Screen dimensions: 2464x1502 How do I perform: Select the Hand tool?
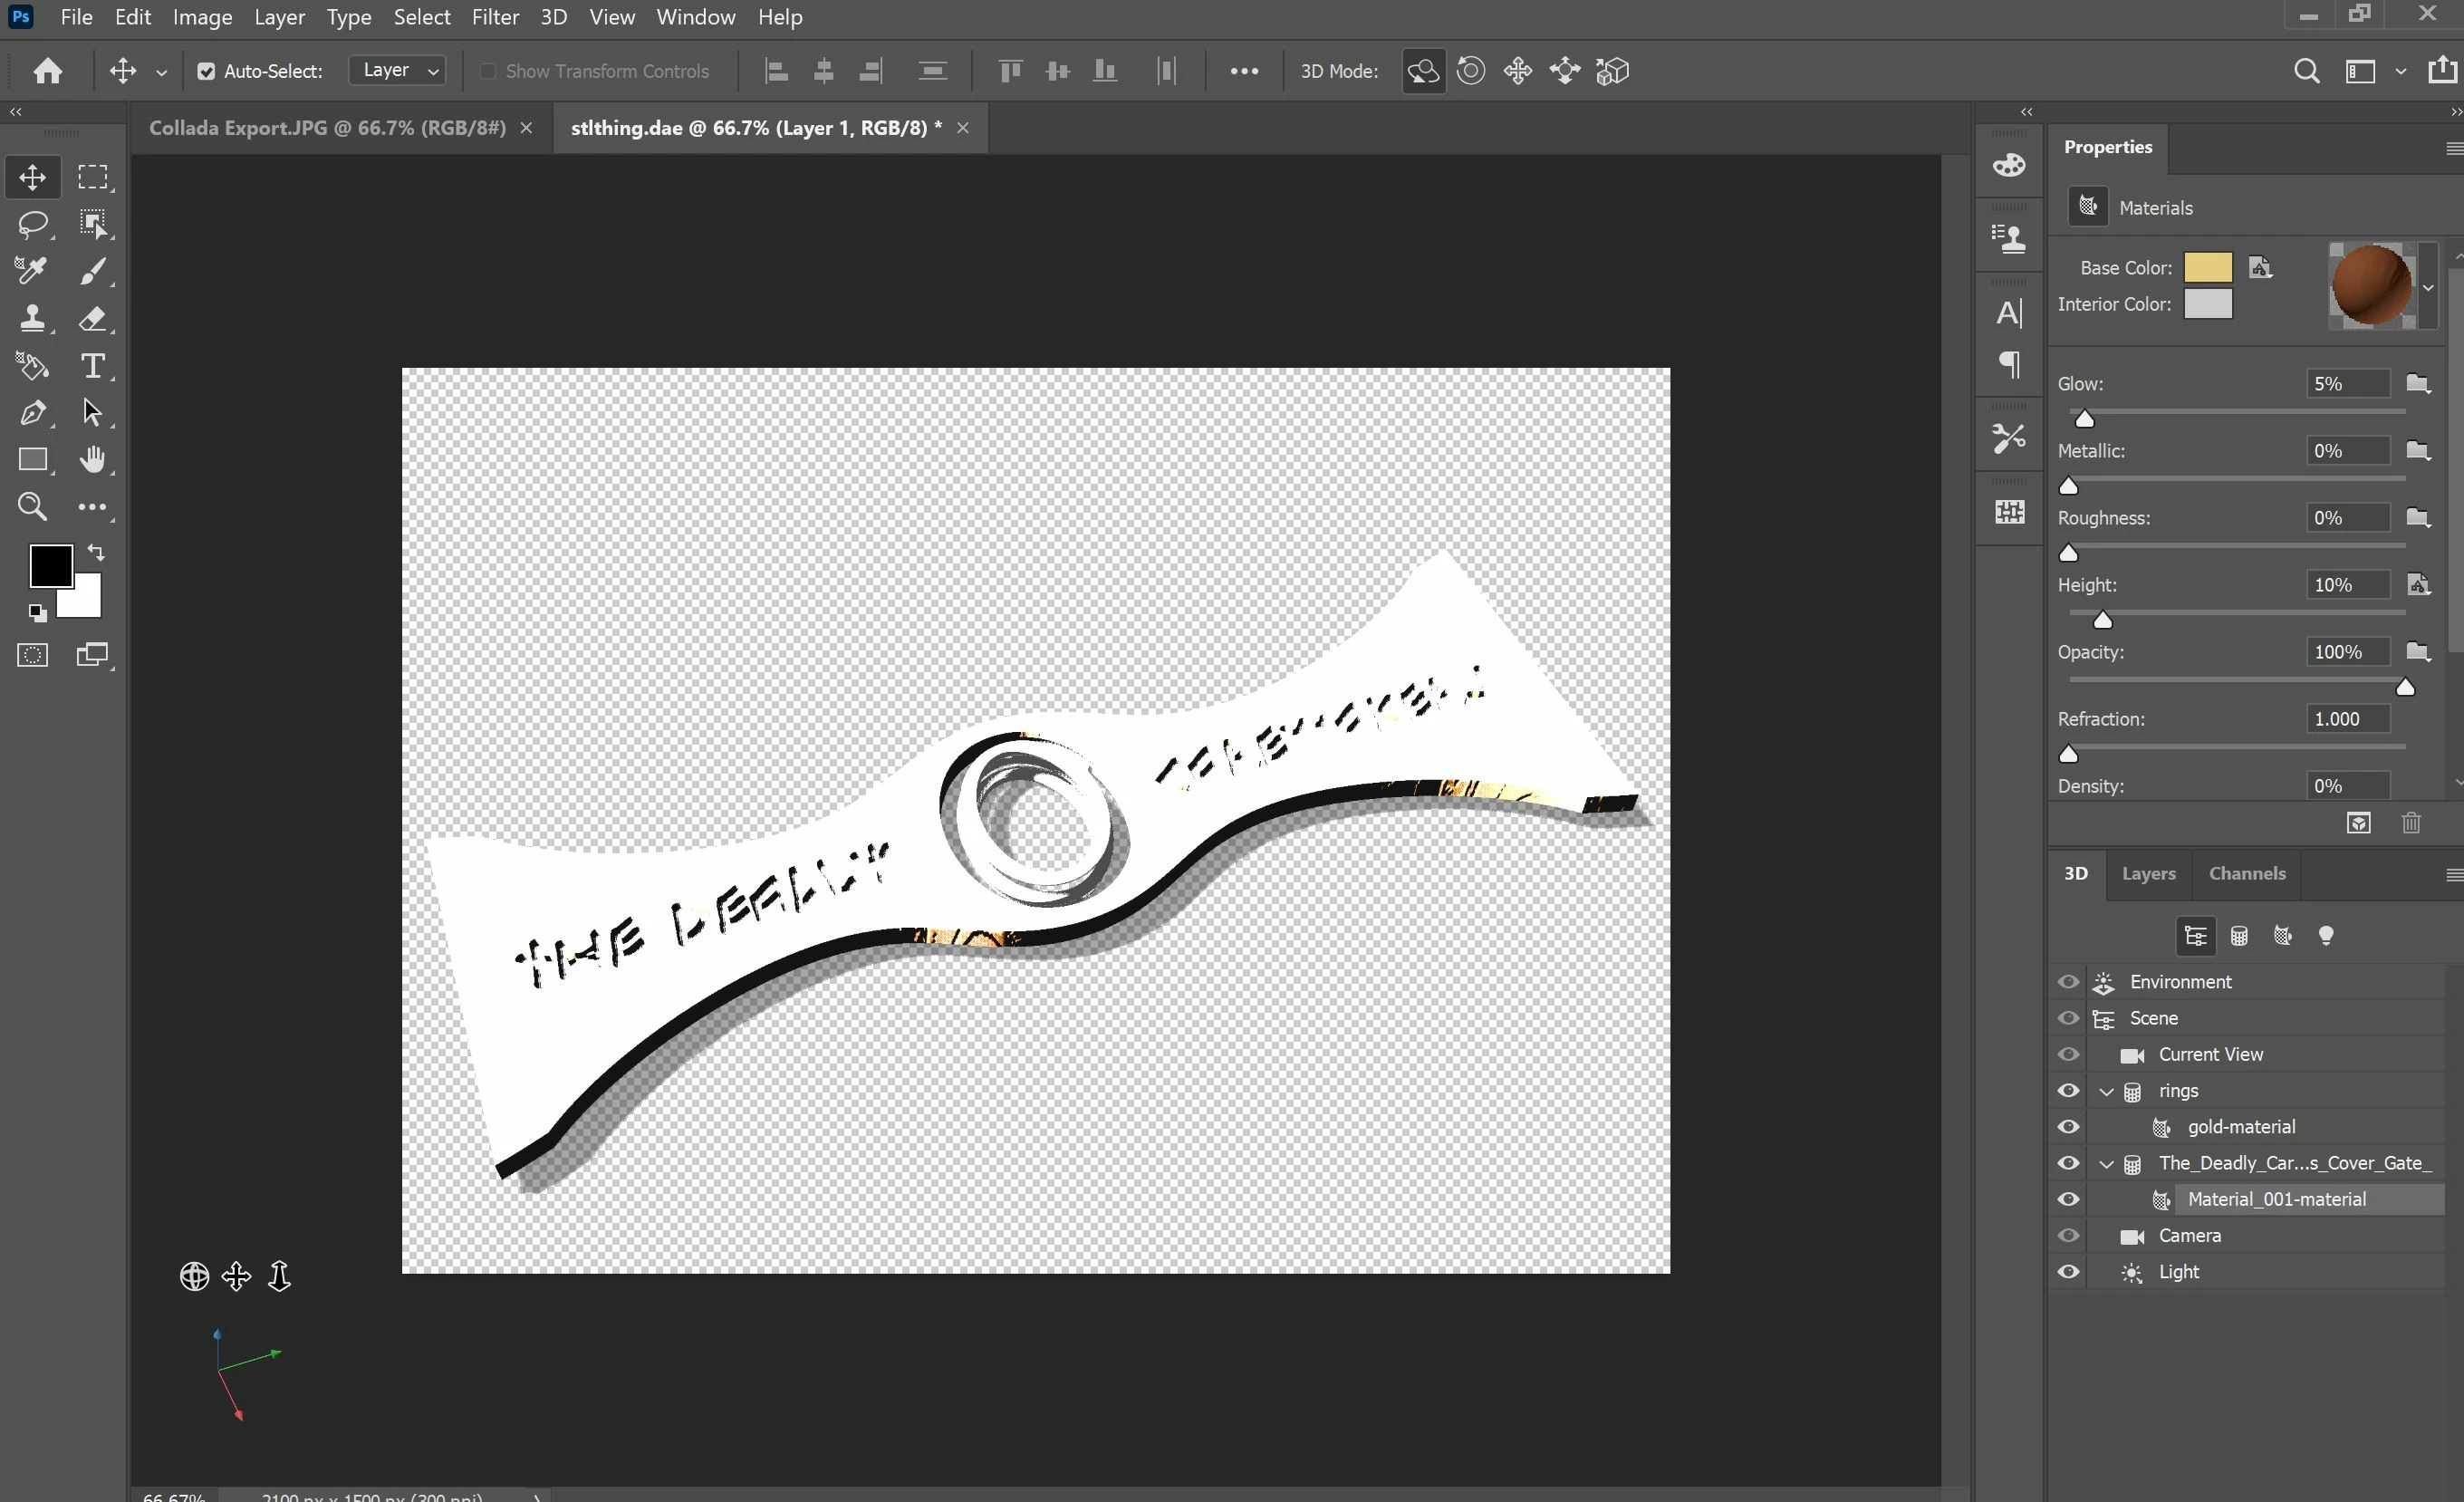[x=92, y=460]
